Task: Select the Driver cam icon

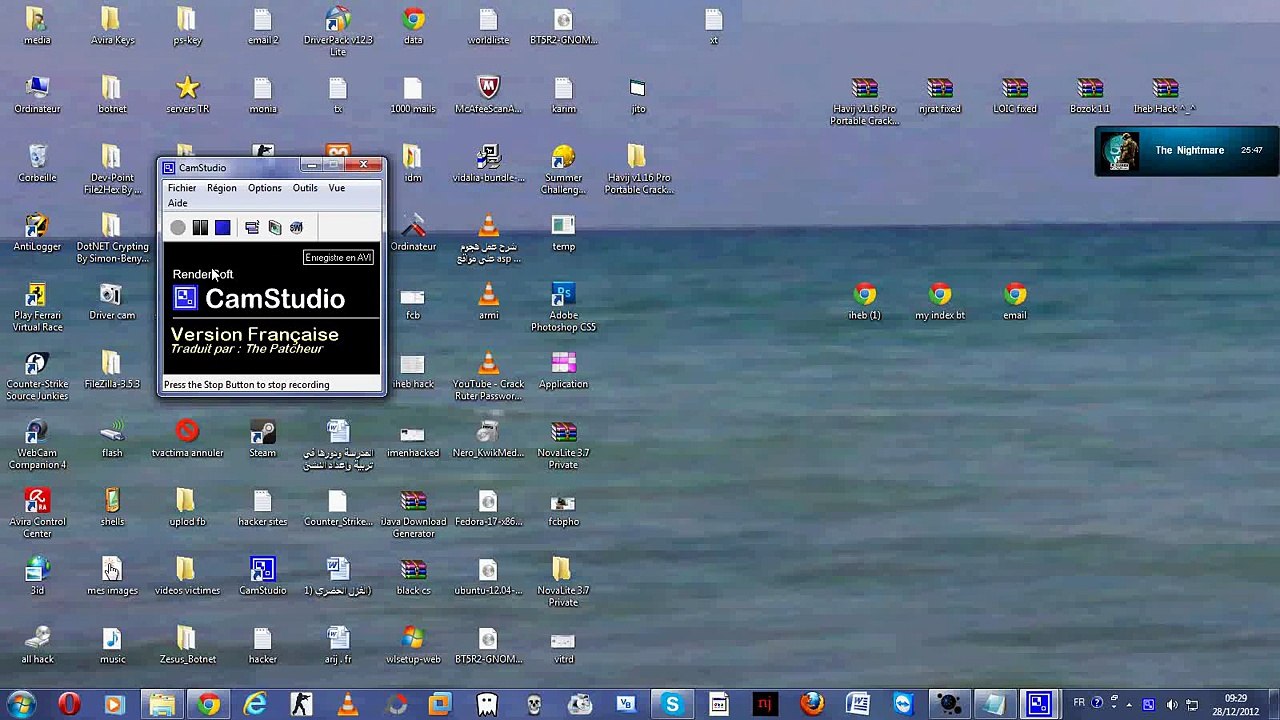Action: (x=111, y=302)
